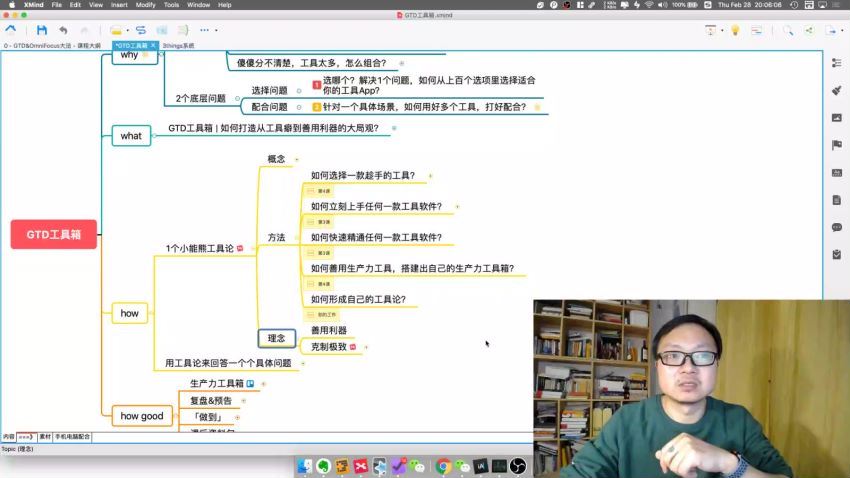Click the date and time in menu bar
Image resolution: width=850 pixels, height=478 pixels.
coord(750,5)
